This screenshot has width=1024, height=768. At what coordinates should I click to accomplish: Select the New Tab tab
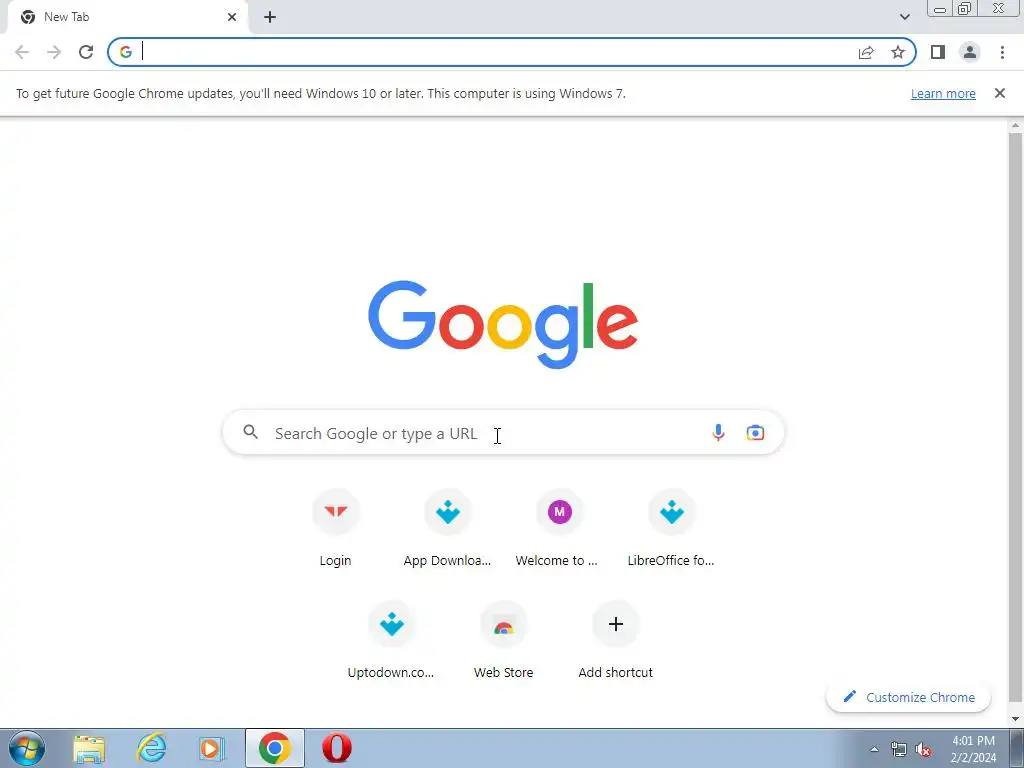pos(127,17)
